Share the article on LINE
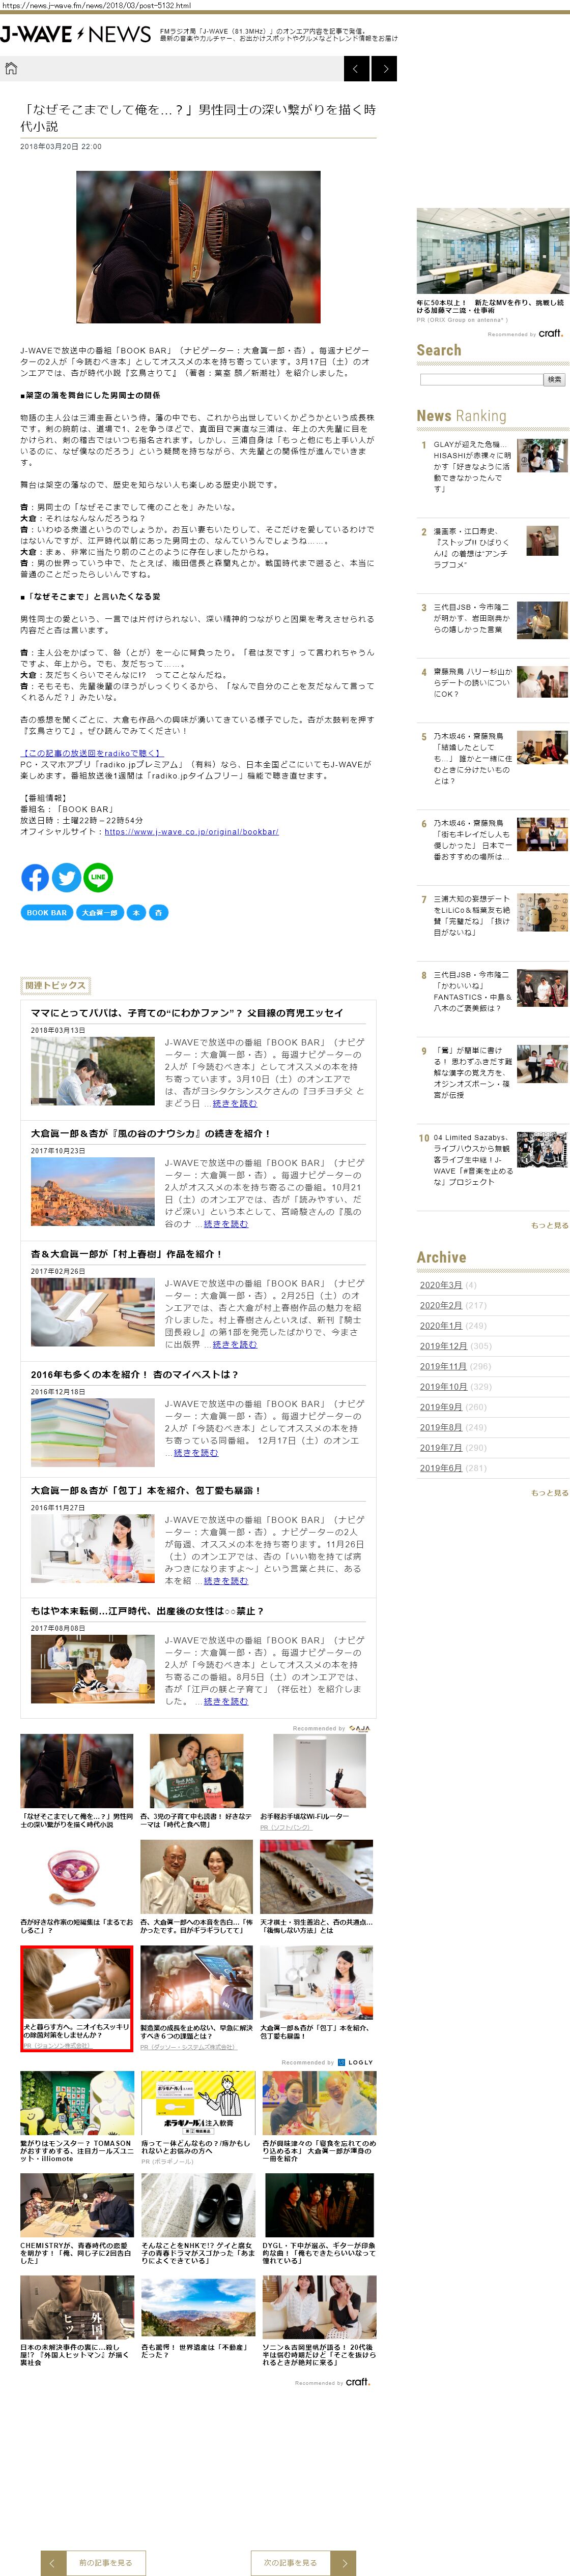This screenshot has height=2576, width=570. click(x=98, y=877)
